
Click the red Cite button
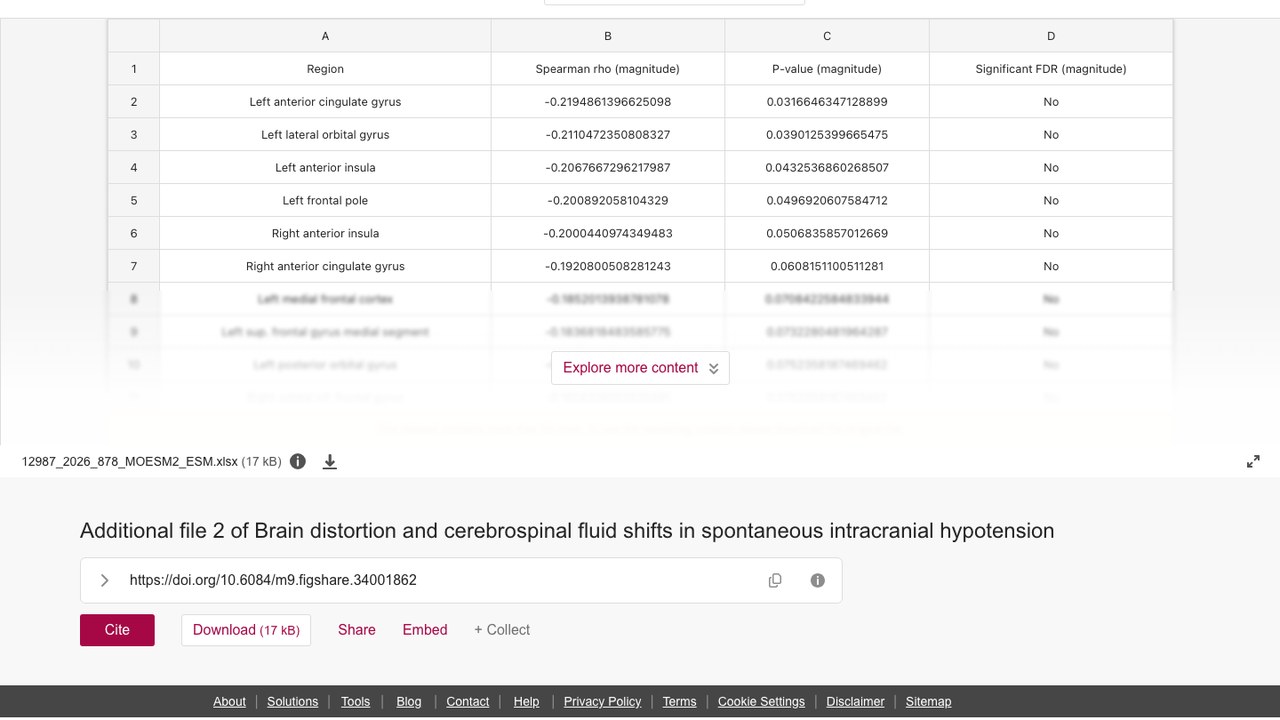(x=117, y=630)
